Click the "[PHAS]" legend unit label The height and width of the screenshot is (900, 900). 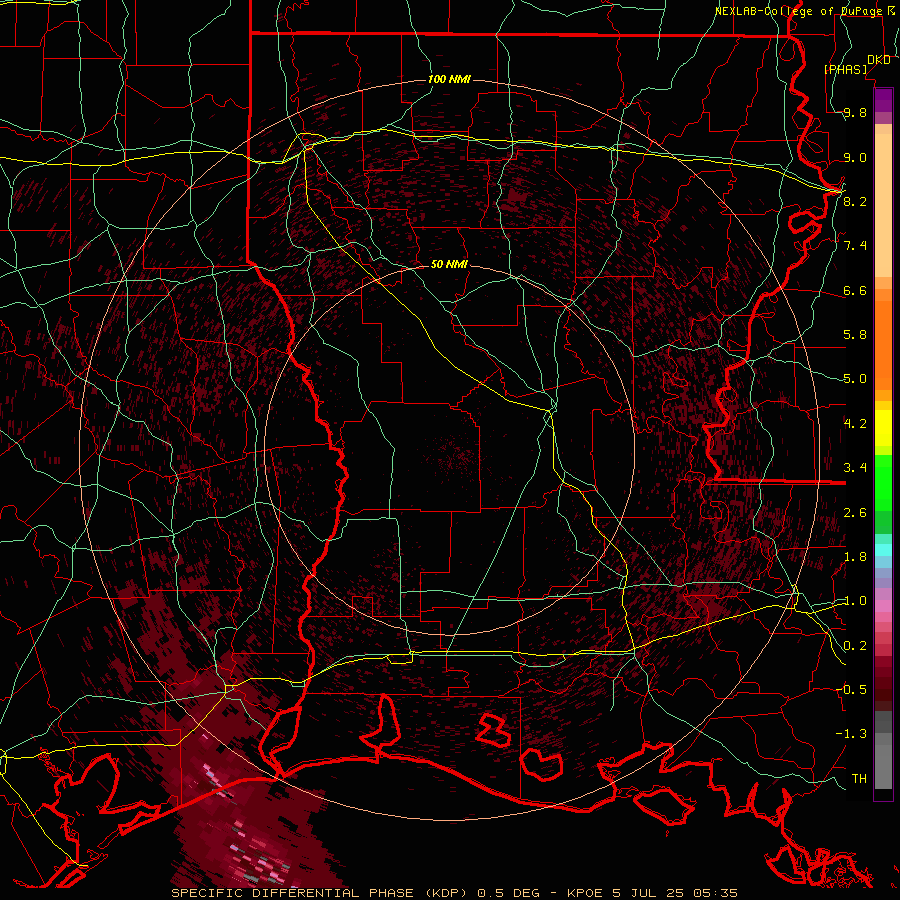(846, 69)
